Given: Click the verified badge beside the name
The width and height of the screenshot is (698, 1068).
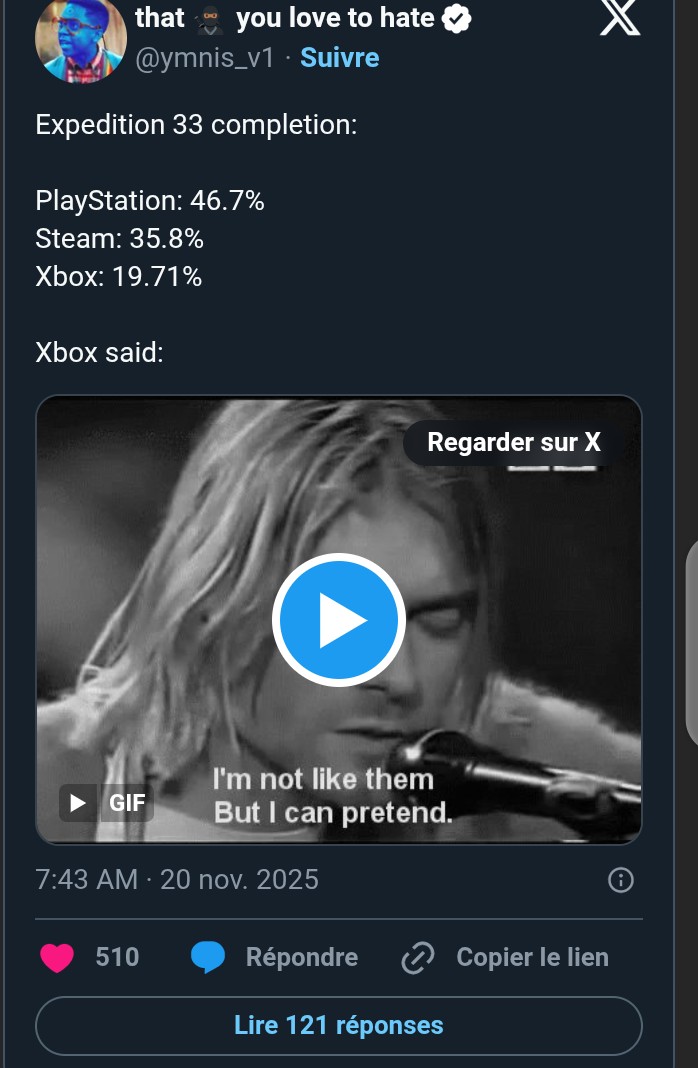Looking at the screenshot, I should coord(458,18).
